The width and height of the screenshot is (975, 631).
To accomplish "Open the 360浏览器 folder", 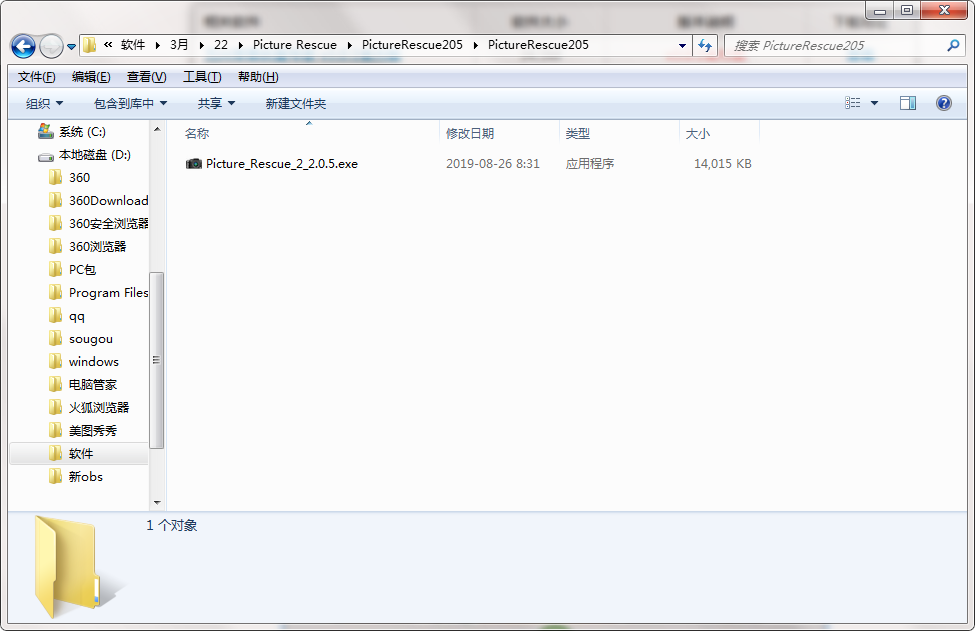I will 97,247.
